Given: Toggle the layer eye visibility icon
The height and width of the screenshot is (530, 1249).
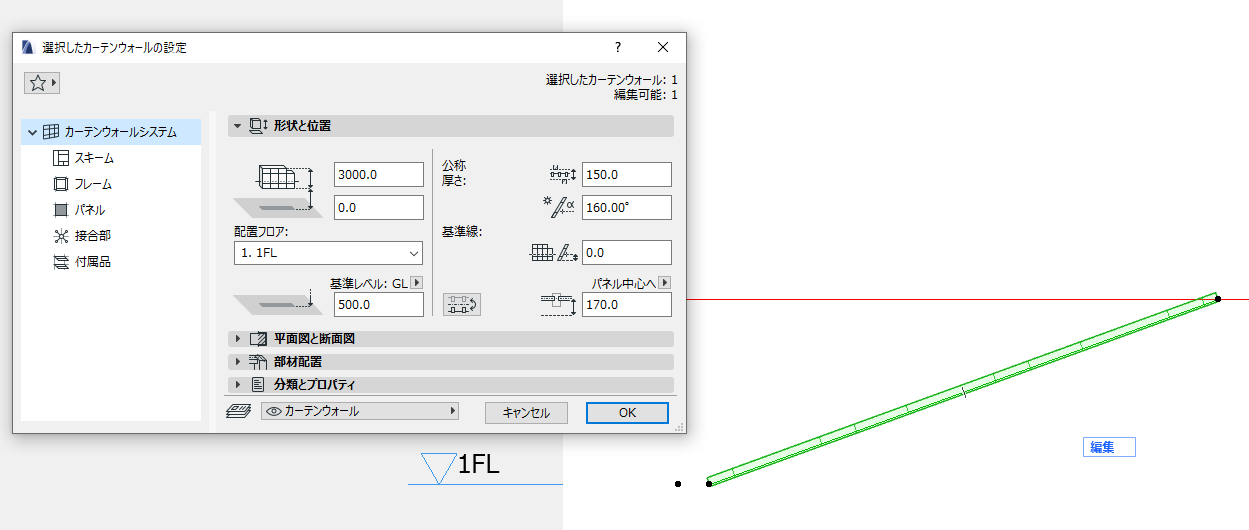Looking at the screenshot, I should tap(273, 411).
